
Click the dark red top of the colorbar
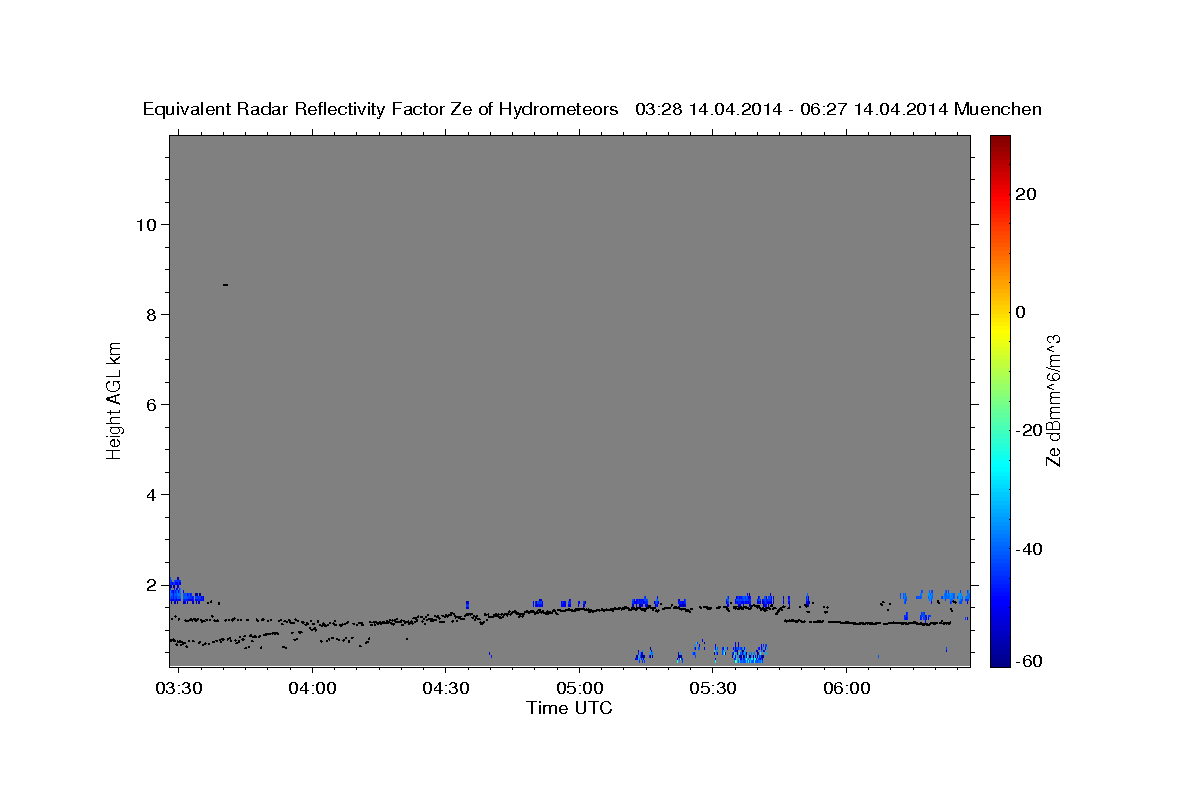(999, 142)
